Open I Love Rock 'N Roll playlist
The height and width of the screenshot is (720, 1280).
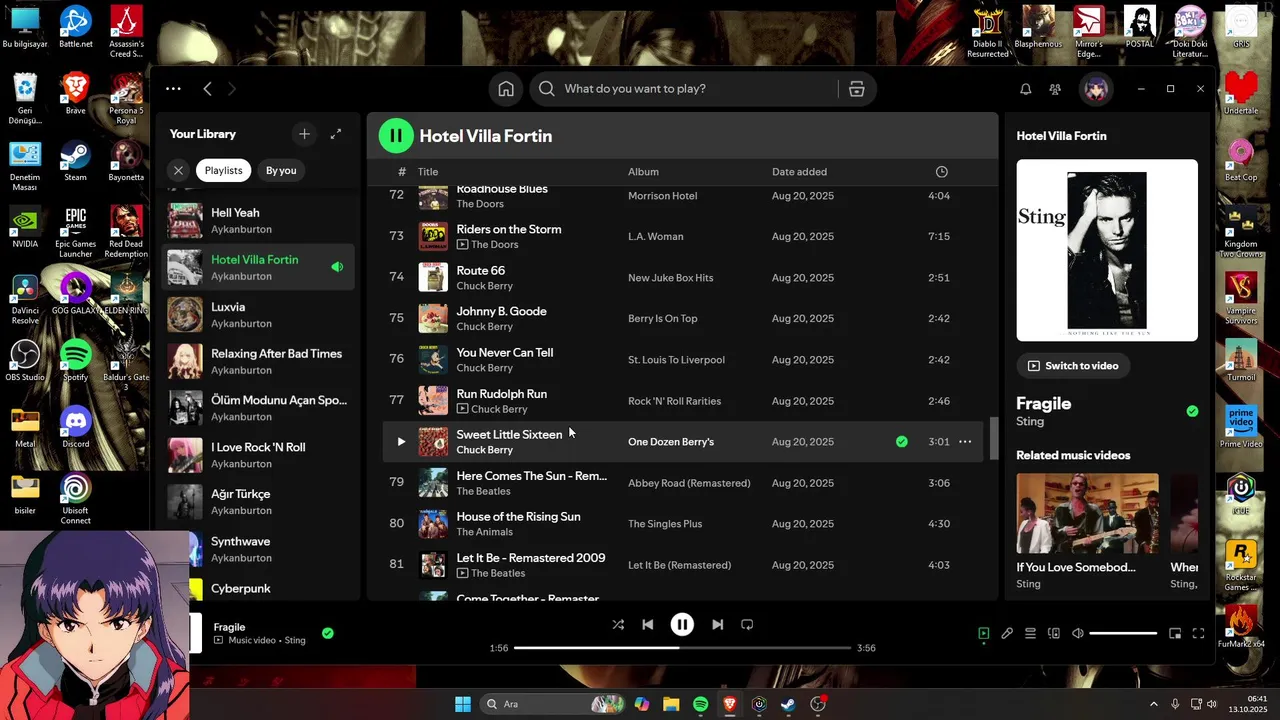(x=258, y=455)
